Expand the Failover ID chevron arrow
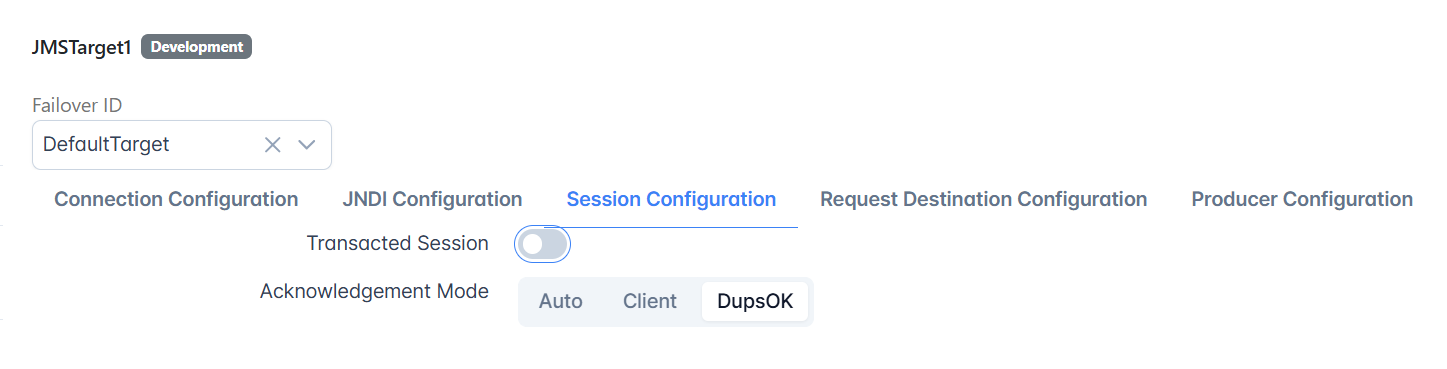 tap(307, 145)
